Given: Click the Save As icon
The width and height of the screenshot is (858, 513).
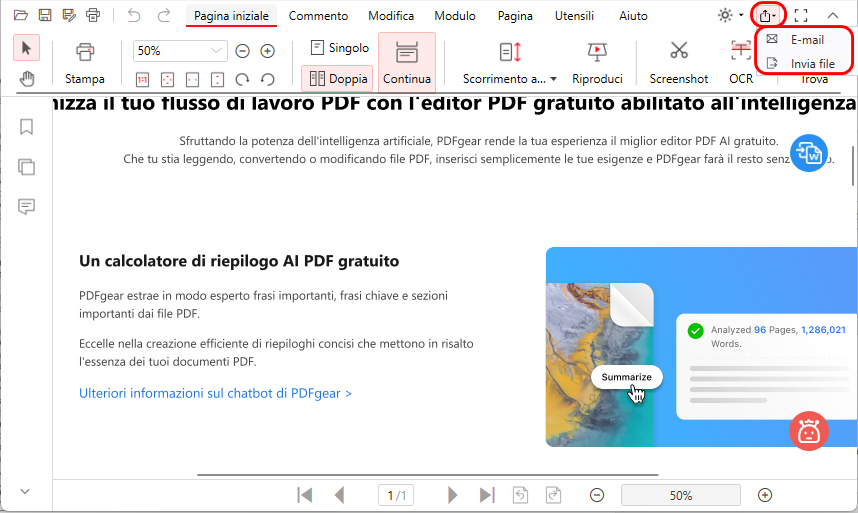Looking at the screenshot, I should click(x=69, y=15).
